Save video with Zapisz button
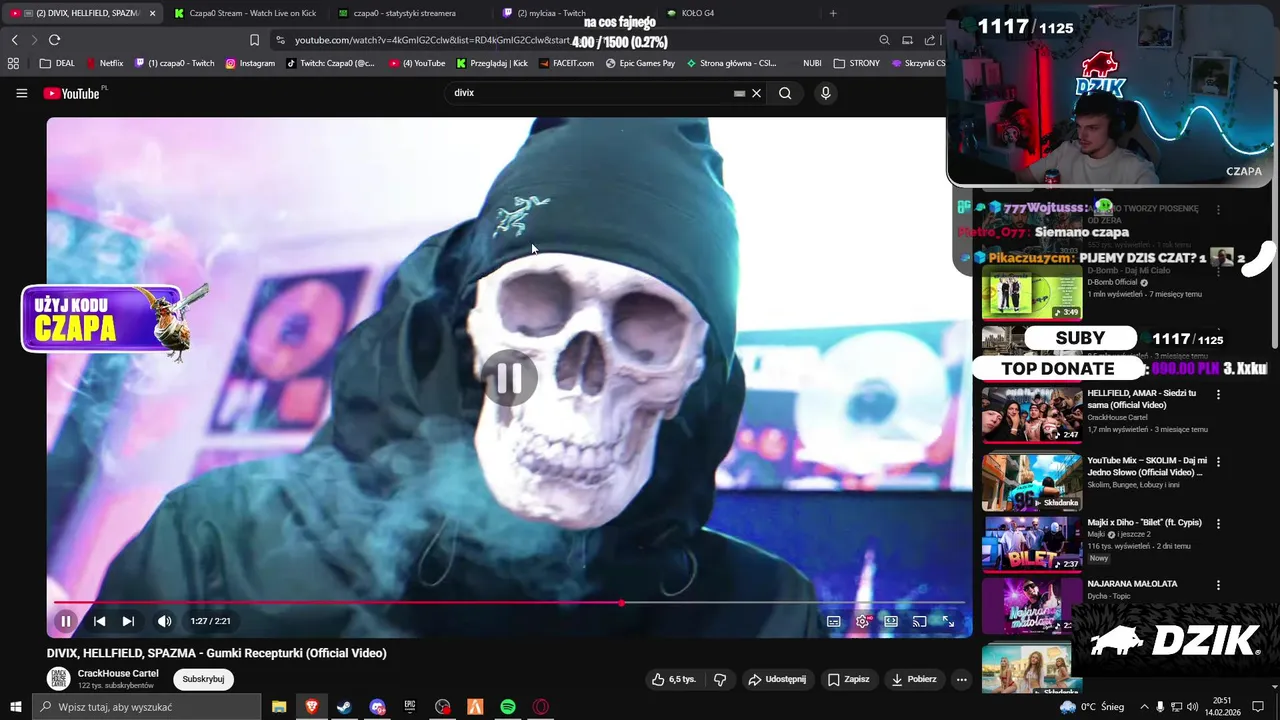The height and width of the screenshot is (720, 1280). (x=848, y=679)
